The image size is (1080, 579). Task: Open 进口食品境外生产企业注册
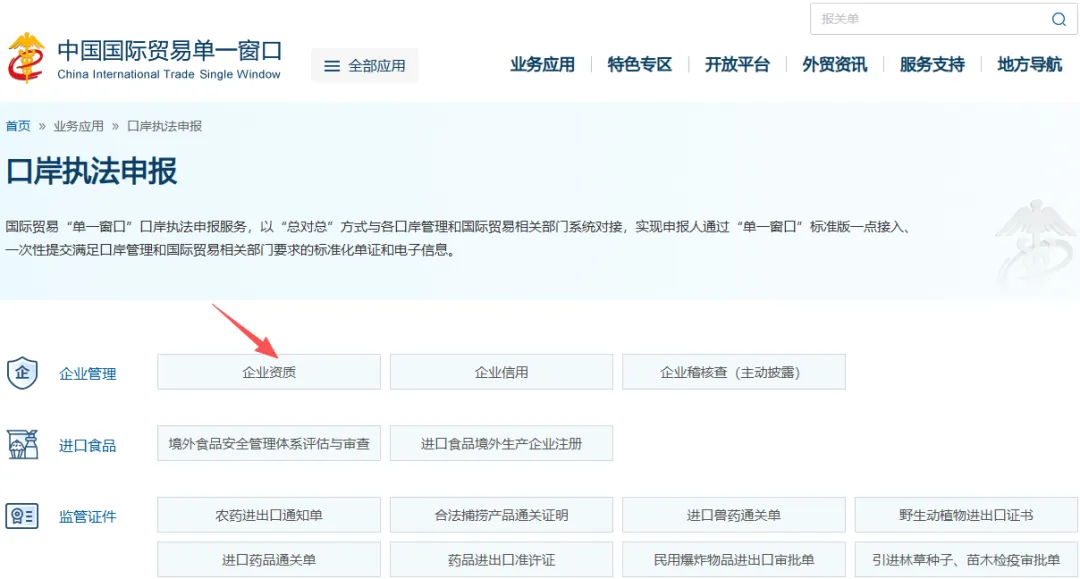coord(501,443)
